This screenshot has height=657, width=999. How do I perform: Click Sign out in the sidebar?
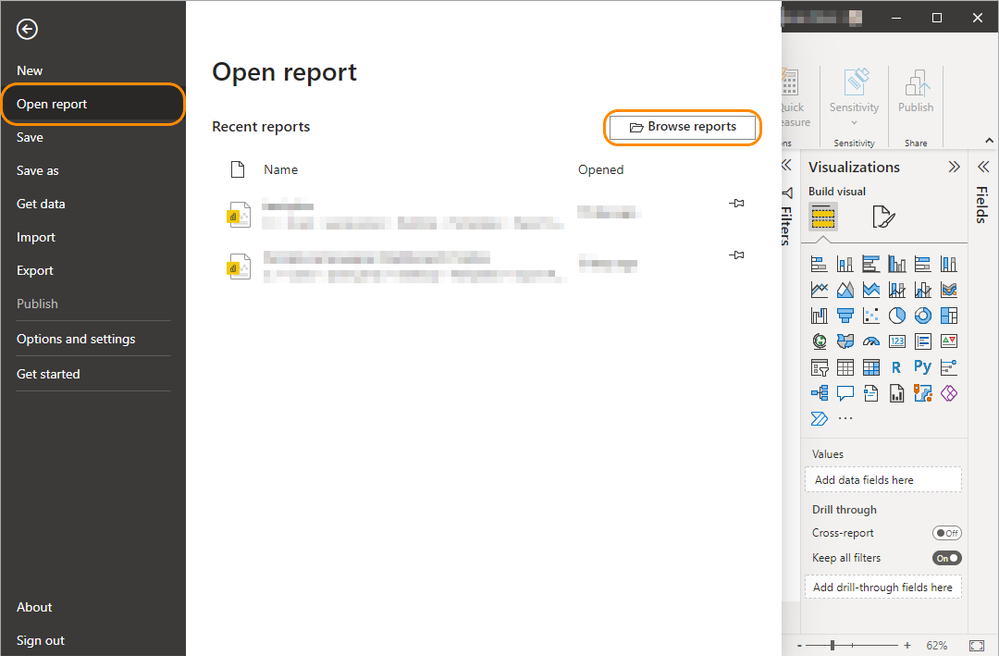click(41, 641)
